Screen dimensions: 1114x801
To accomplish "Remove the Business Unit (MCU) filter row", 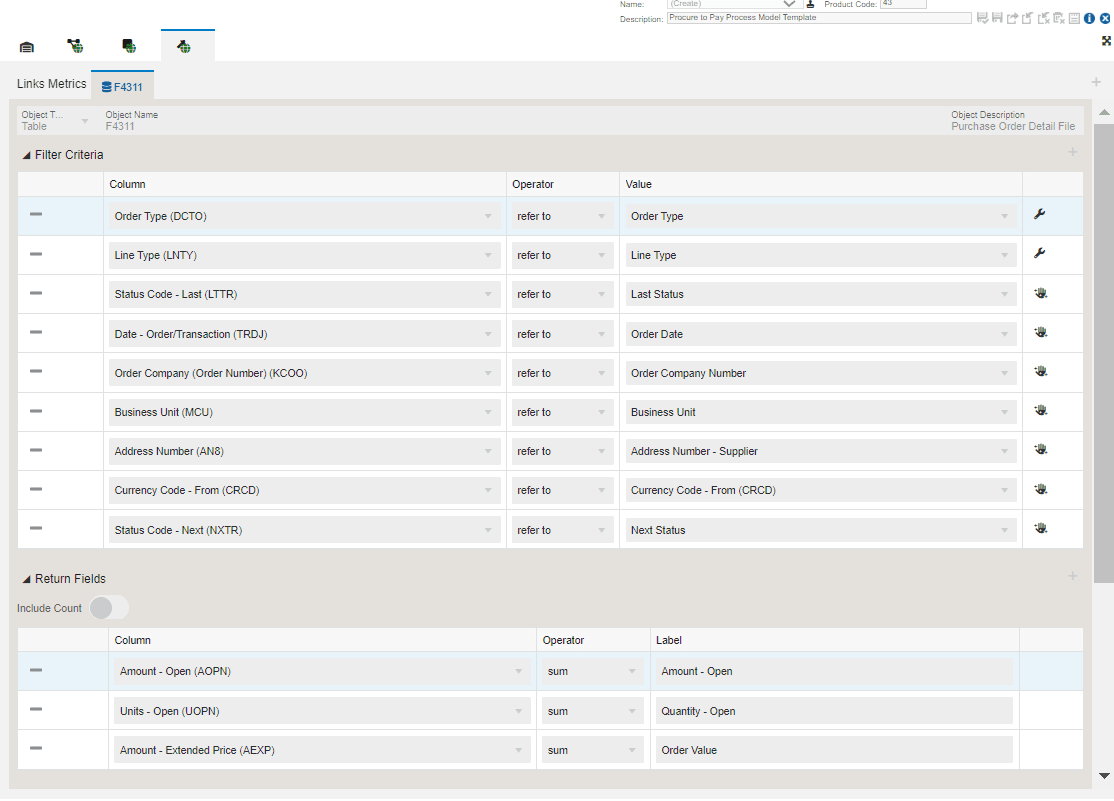I will click(x=36, y=411).
